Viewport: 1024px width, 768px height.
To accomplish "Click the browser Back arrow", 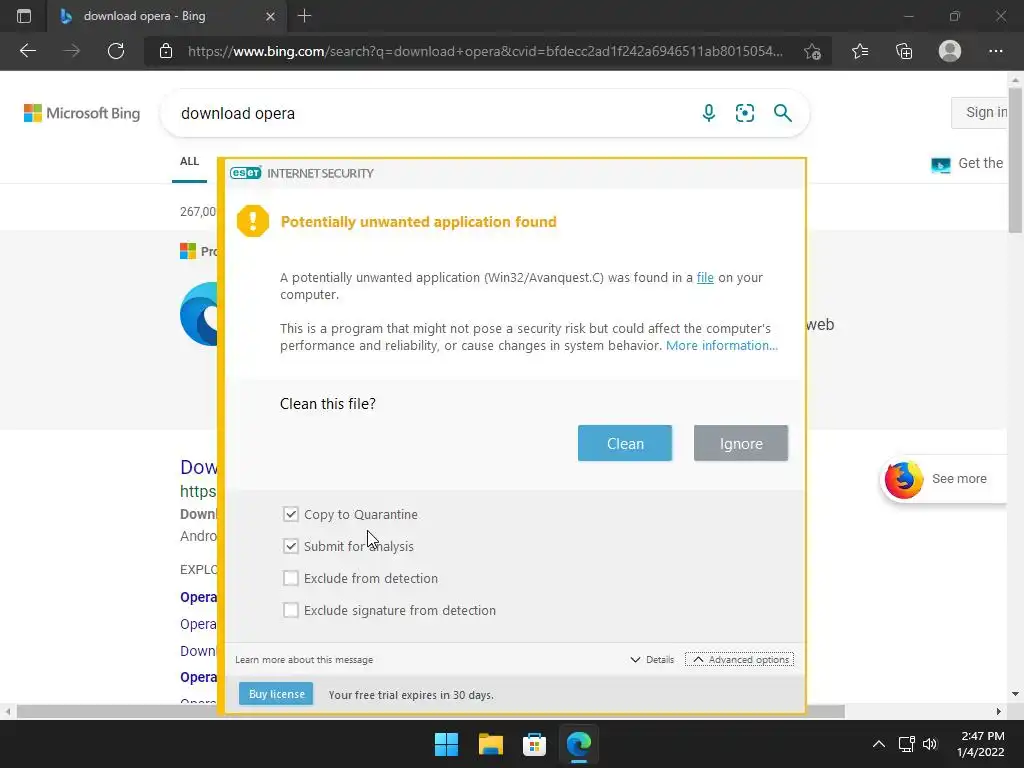I will click(x=28, y=51).
